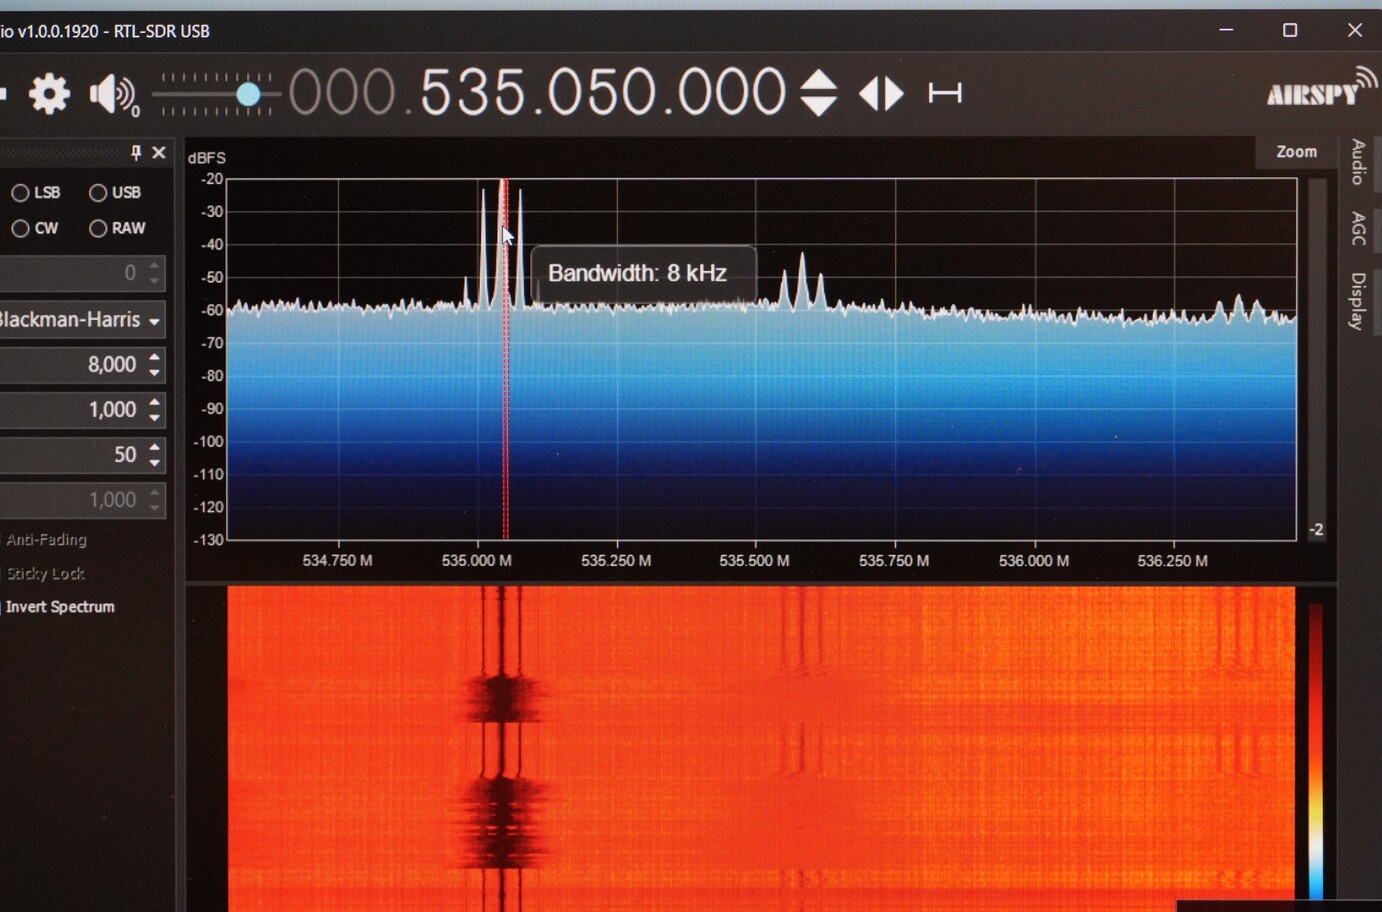Click the 535 MHz digits of frequency
Image resolution: width=1382 pixels, height=912 pixels.
473,93
